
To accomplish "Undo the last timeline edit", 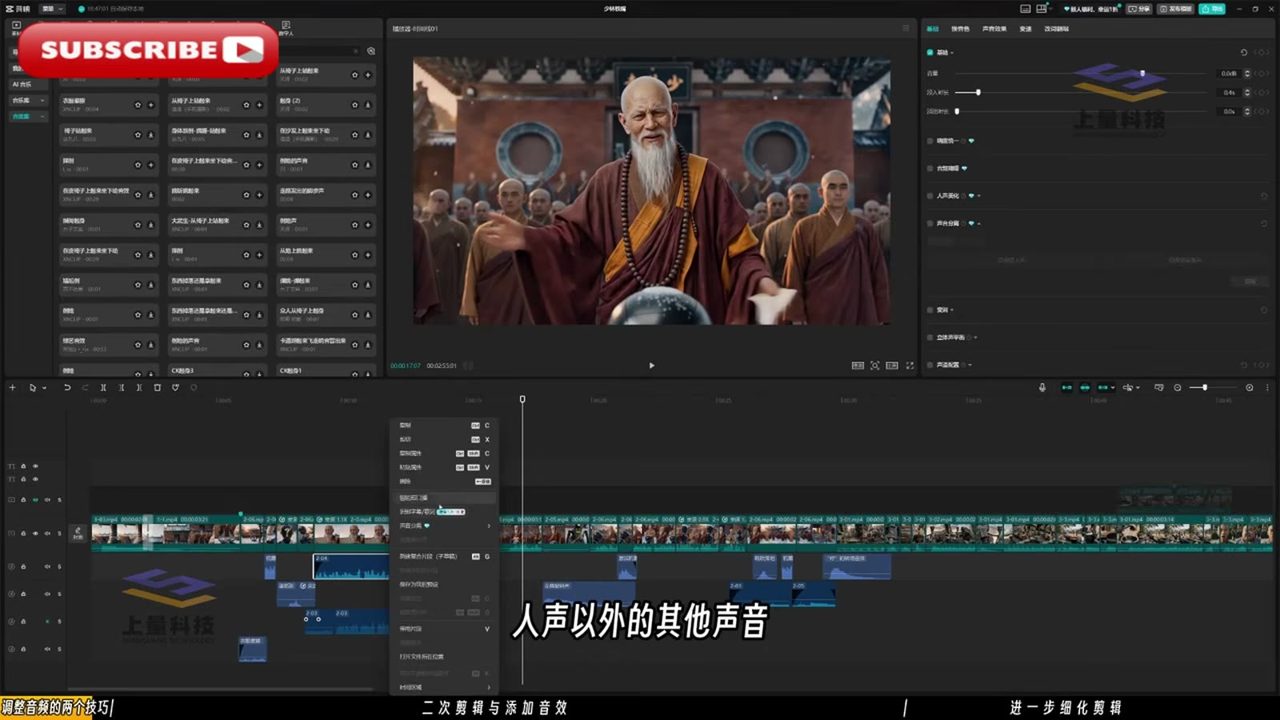I will [x=67, y=387].
